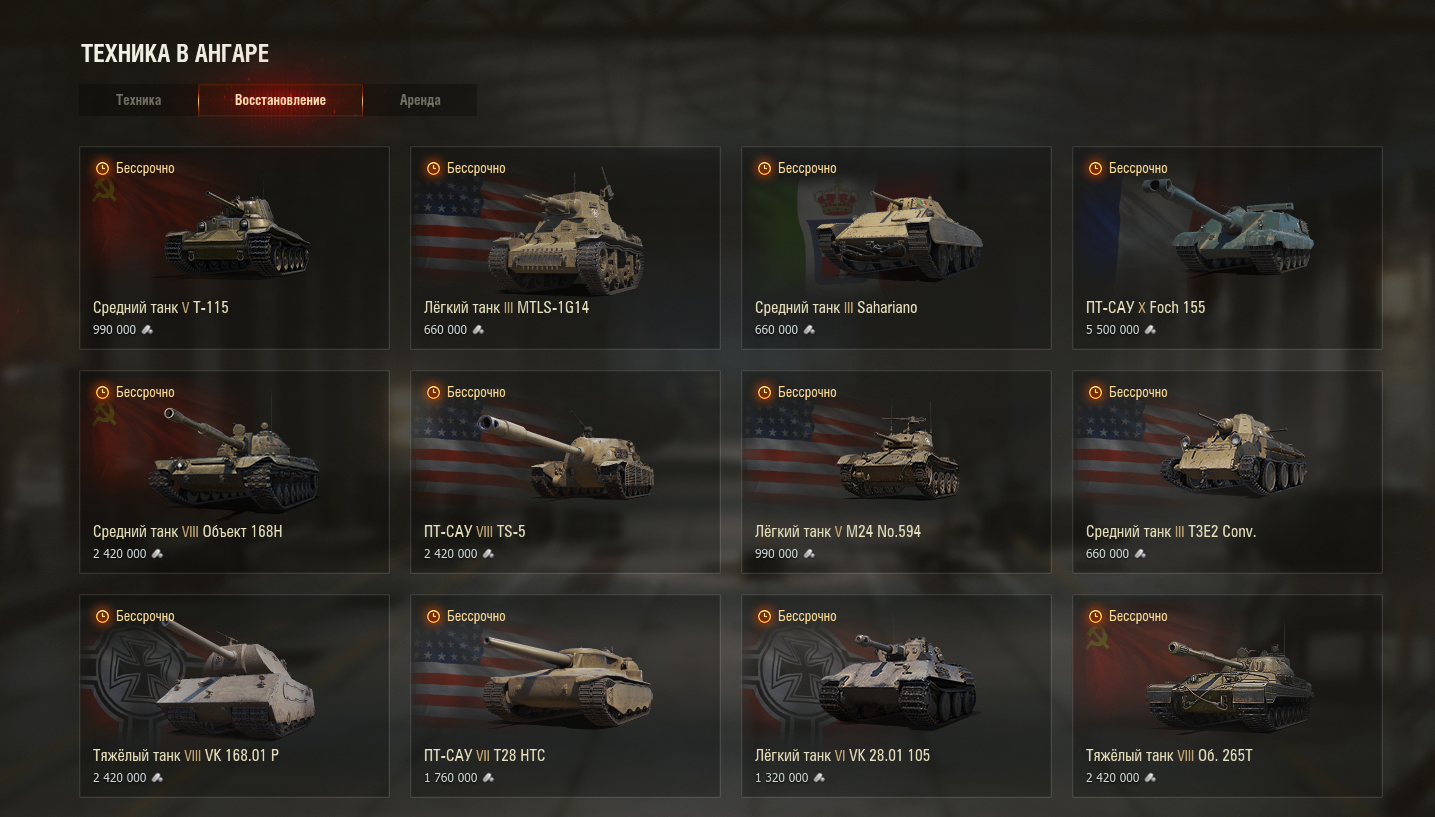
Task: Switch to the Техника tab
Action: click(138, 100)
